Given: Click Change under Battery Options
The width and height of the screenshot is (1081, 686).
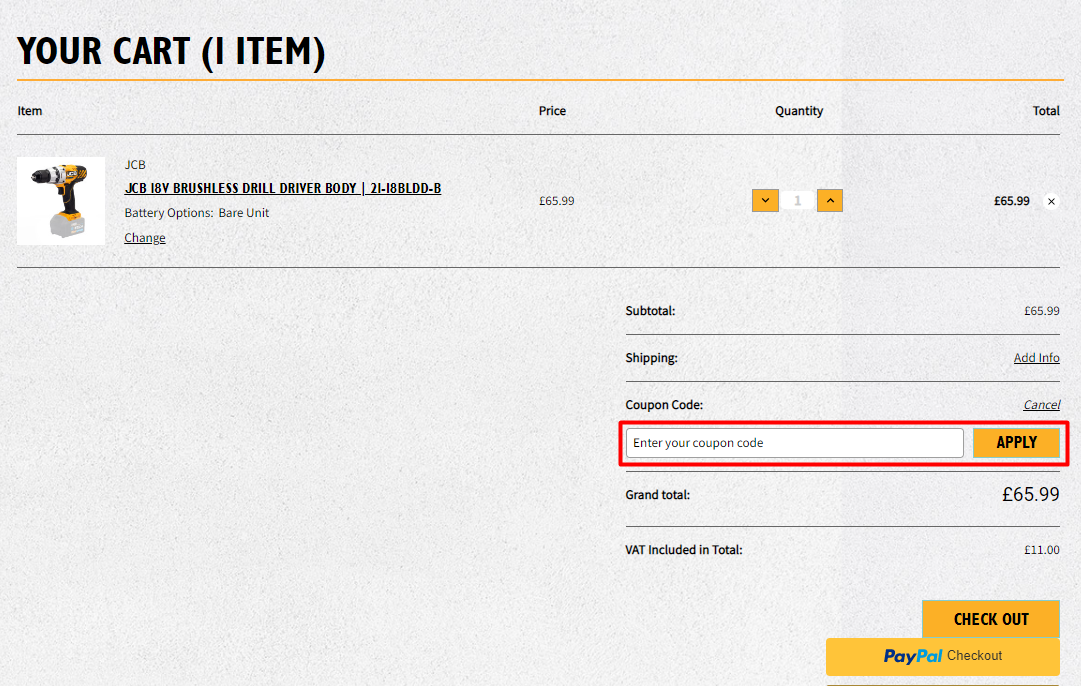Looking at the screenshot, I should click(x=145, y=238).
